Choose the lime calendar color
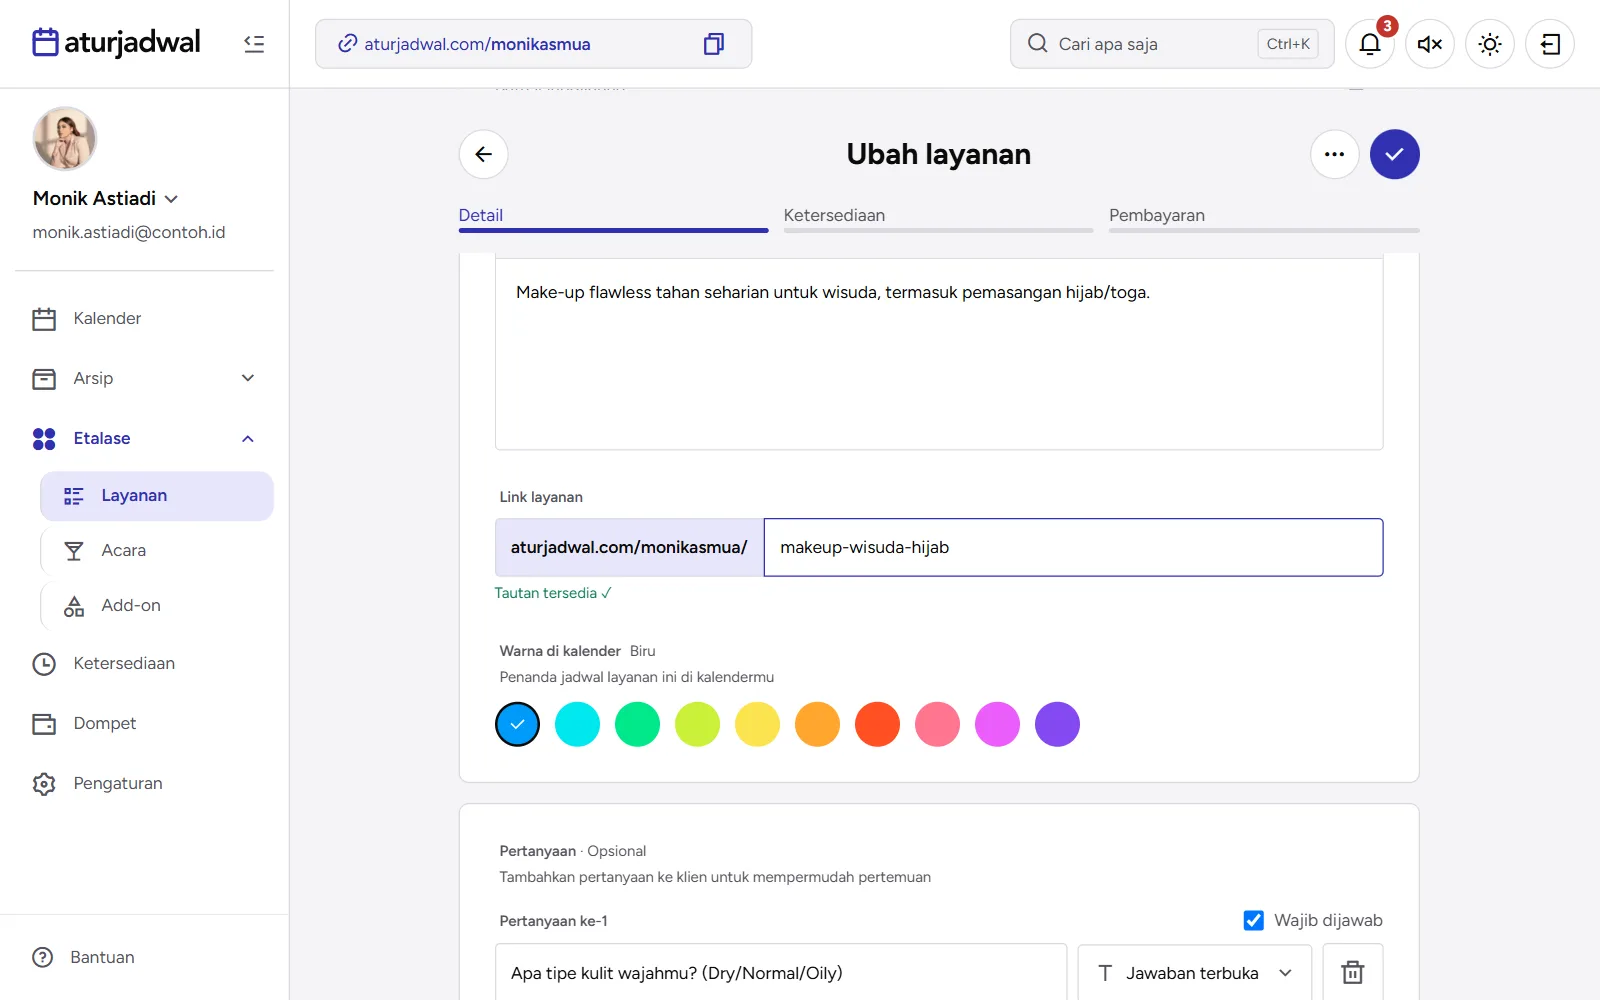 coord(697,724)
